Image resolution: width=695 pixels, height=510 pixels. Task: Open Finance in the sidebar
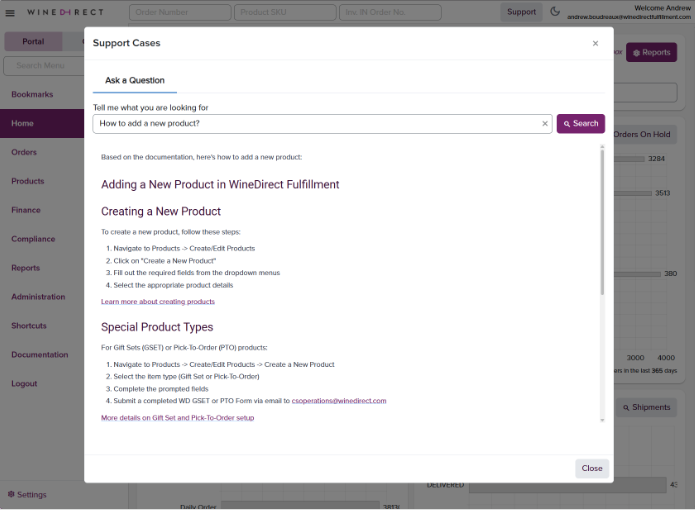(x=26, y=210)
